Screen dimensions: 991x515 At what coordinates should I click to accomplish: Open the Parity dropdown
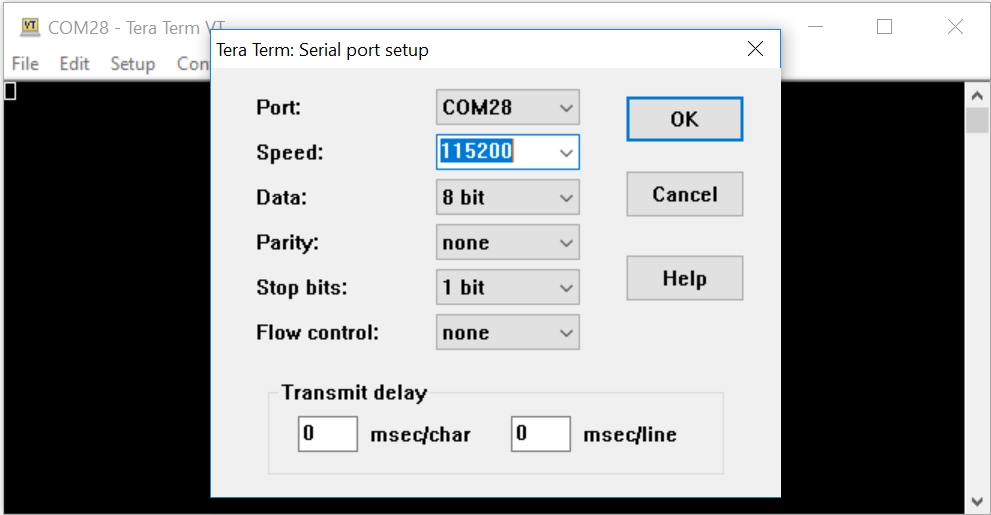coord(567,243)
